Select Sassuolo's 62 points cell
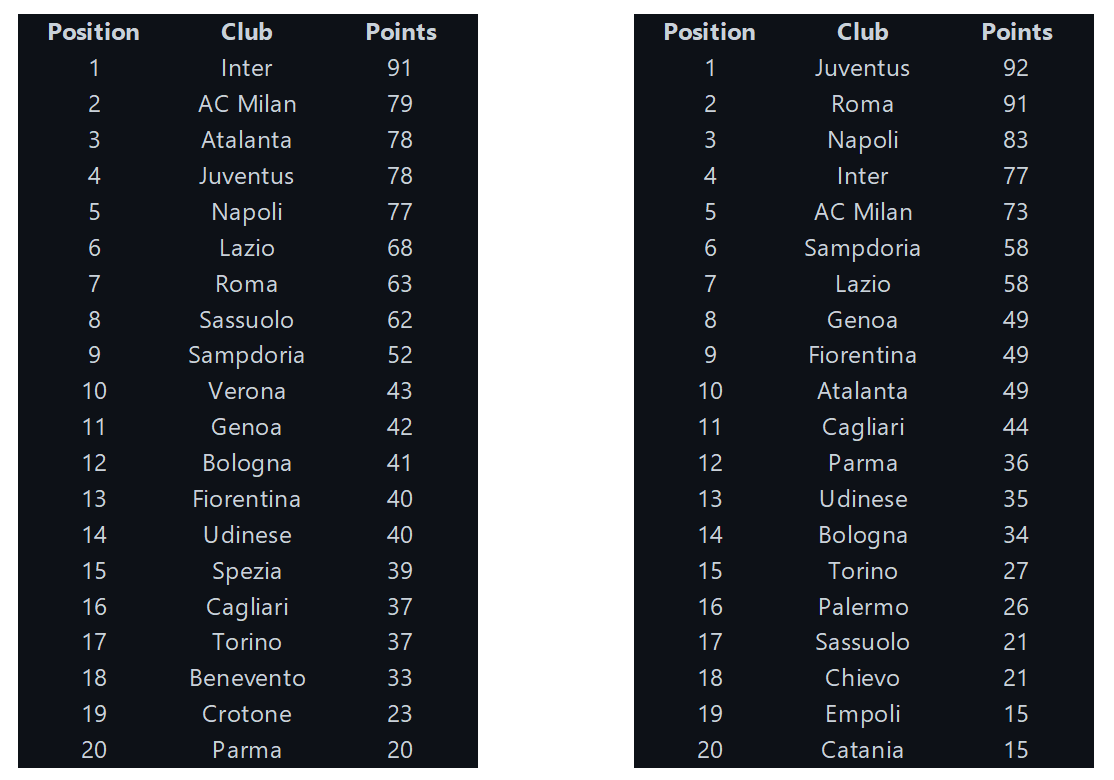Image resolution: width=1114 pixels, height=780 pixels. click(x=400, y=320)
